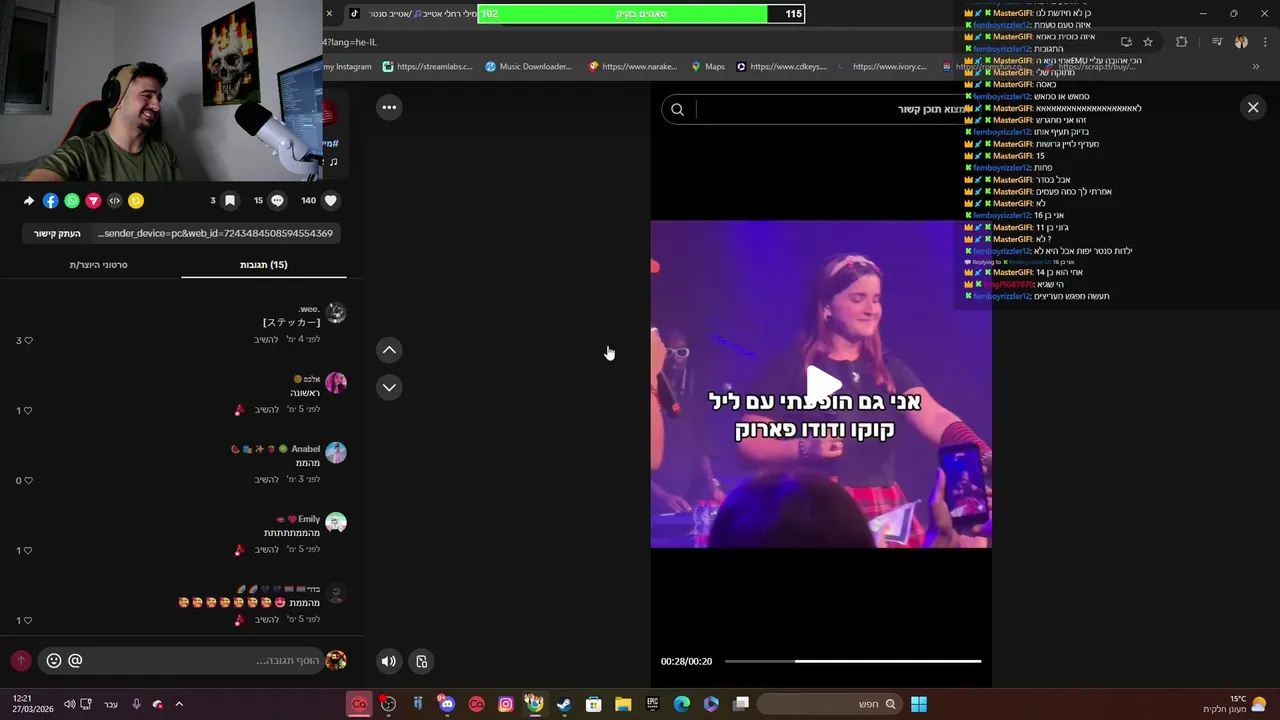Screen dimensions: 1280x720
Task: Open the streamlabs bookmark
Action: (427, 67)
